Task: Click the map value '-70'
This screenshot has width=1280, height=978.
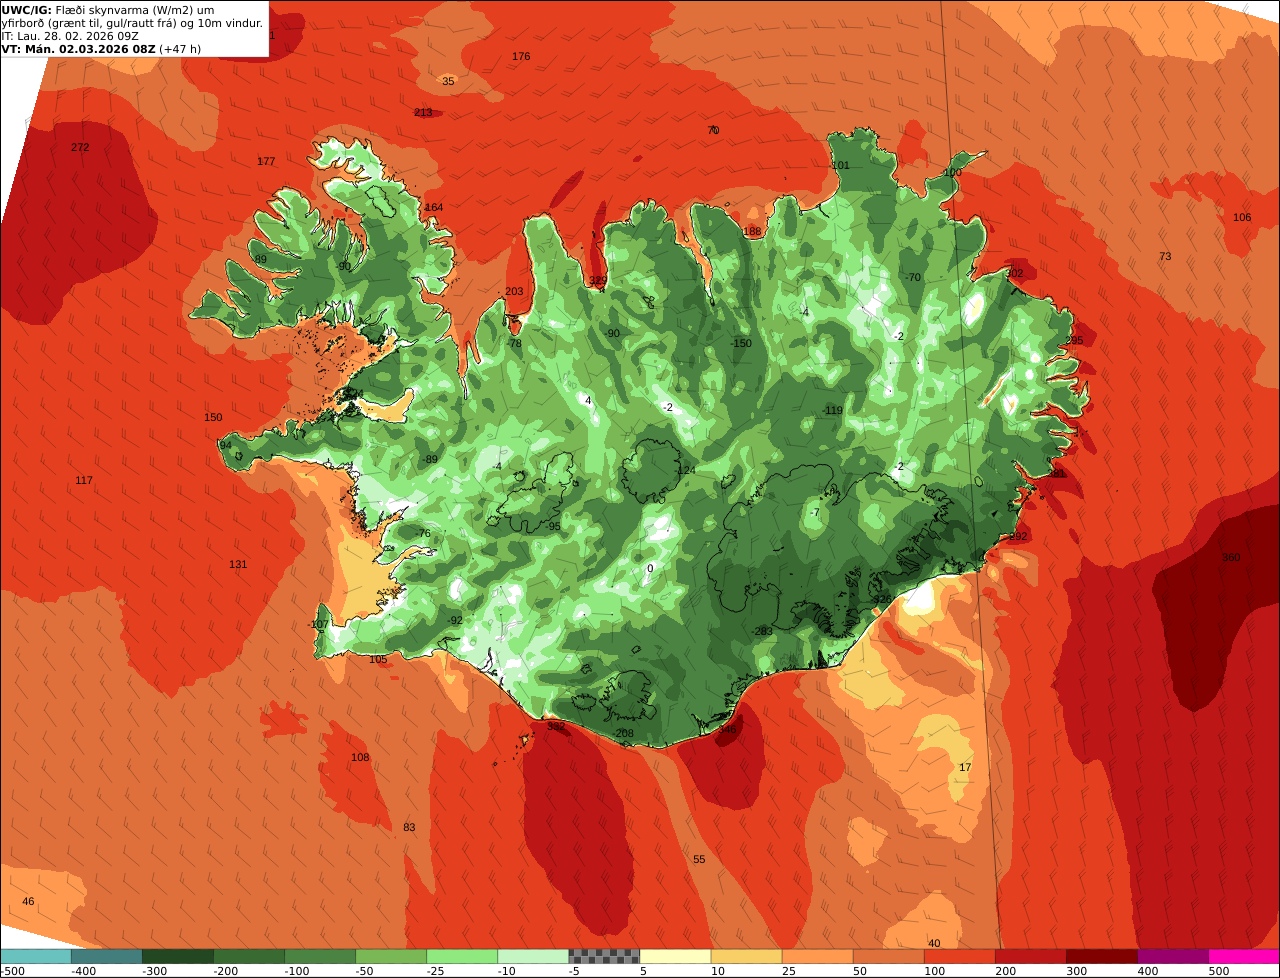Action: 913,278
